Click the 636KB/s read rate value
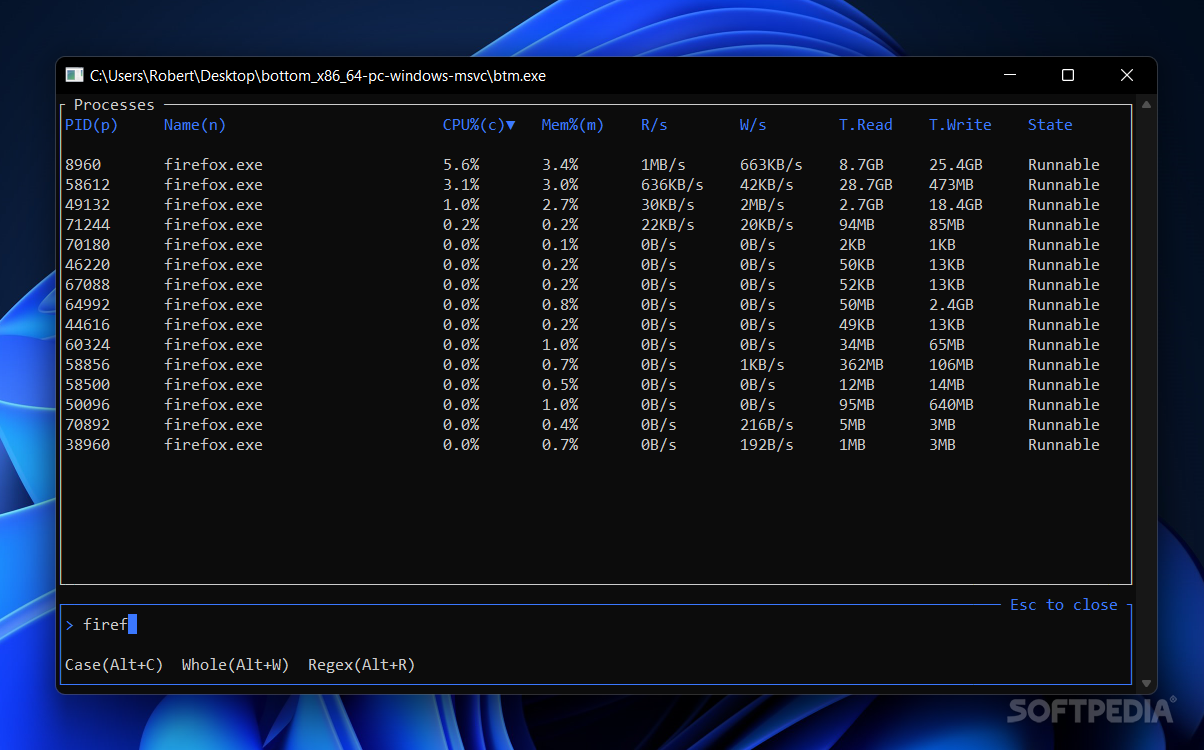This screenshot has width=1204, height=750. click(x=672, y=185)
